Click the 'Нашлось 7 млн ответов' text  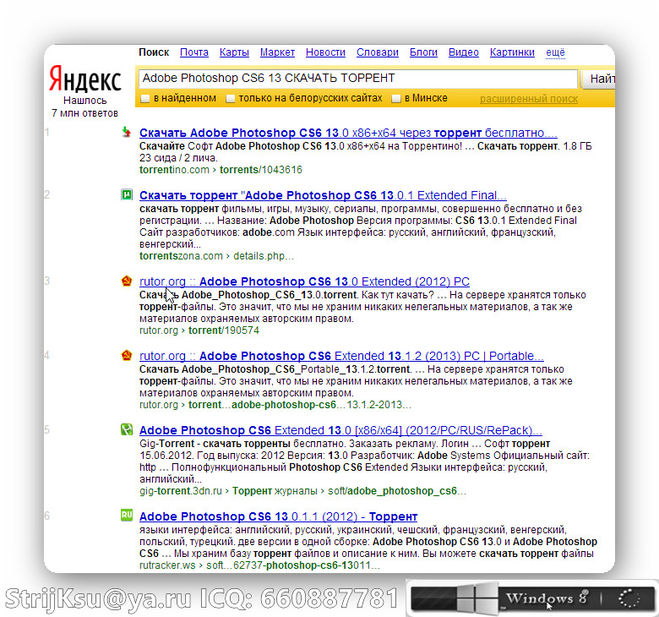click(x=85, y=107)
